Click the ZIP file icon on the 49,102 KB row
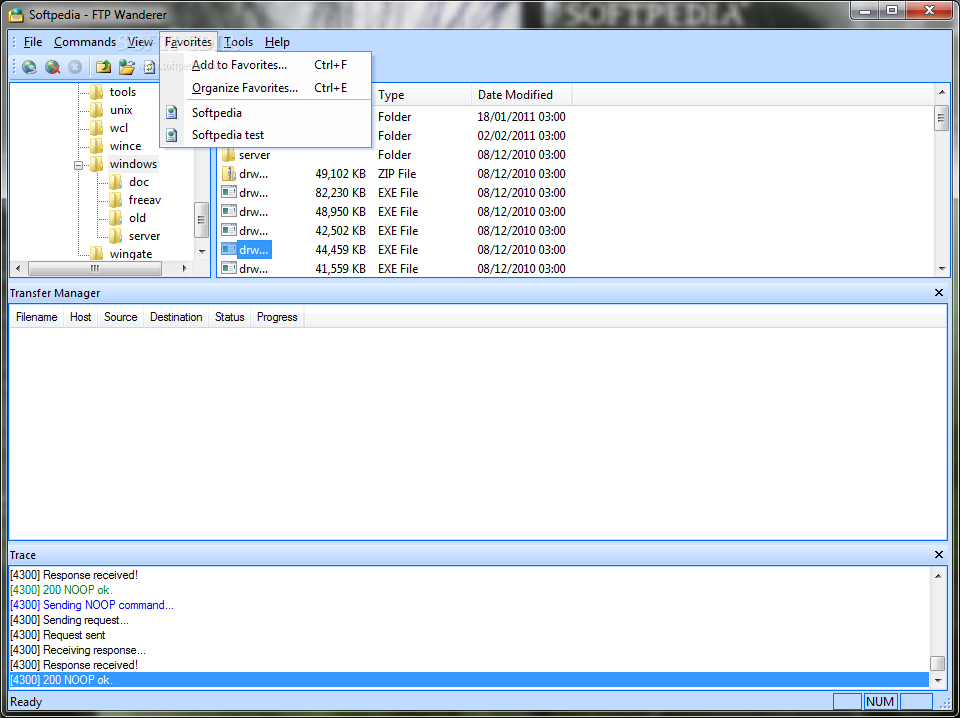The image size is (960, 718). tap(228, 174)
